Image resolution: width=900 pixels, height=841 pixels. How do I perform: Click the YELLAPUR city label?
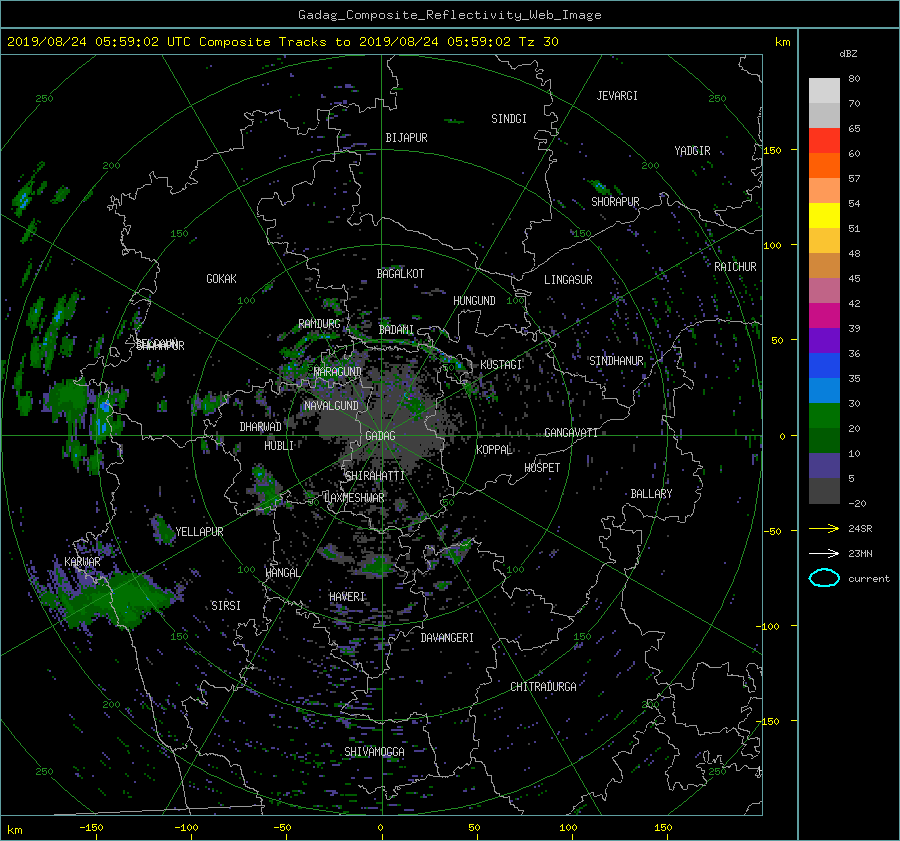(199, 532)
